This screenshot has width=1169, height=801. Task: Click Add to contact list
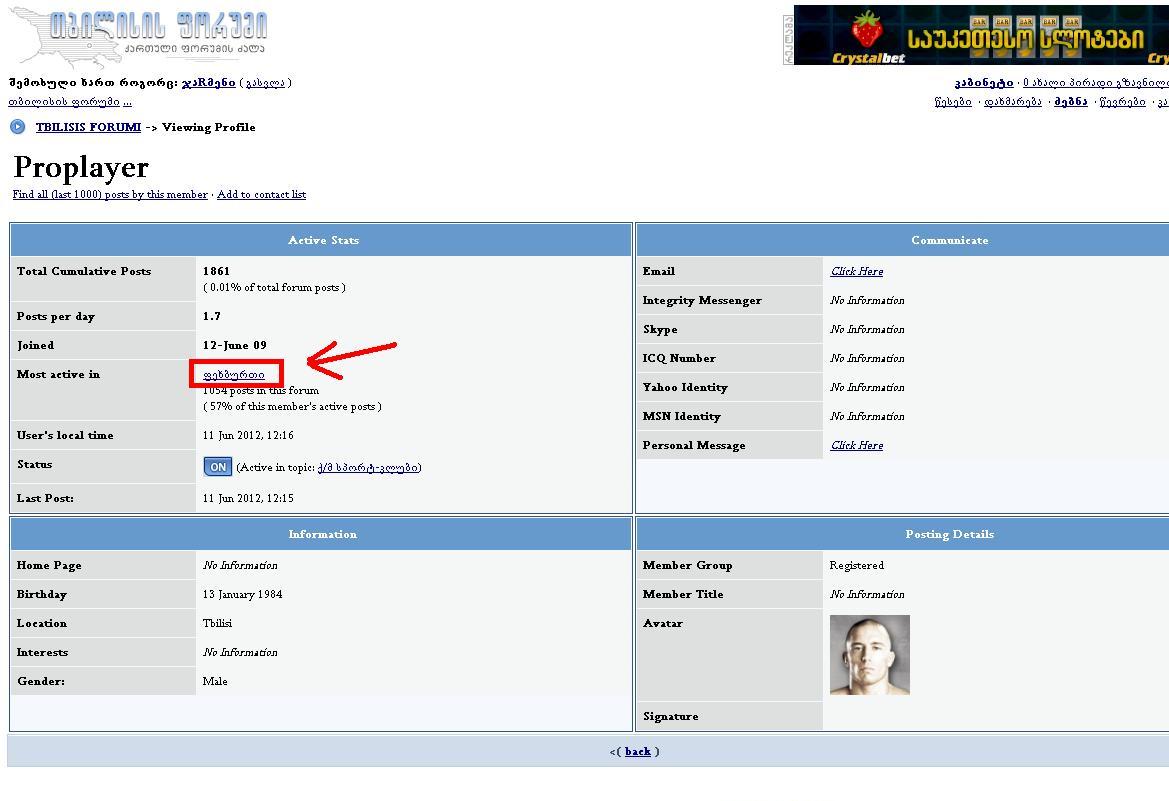click(261, 194)
